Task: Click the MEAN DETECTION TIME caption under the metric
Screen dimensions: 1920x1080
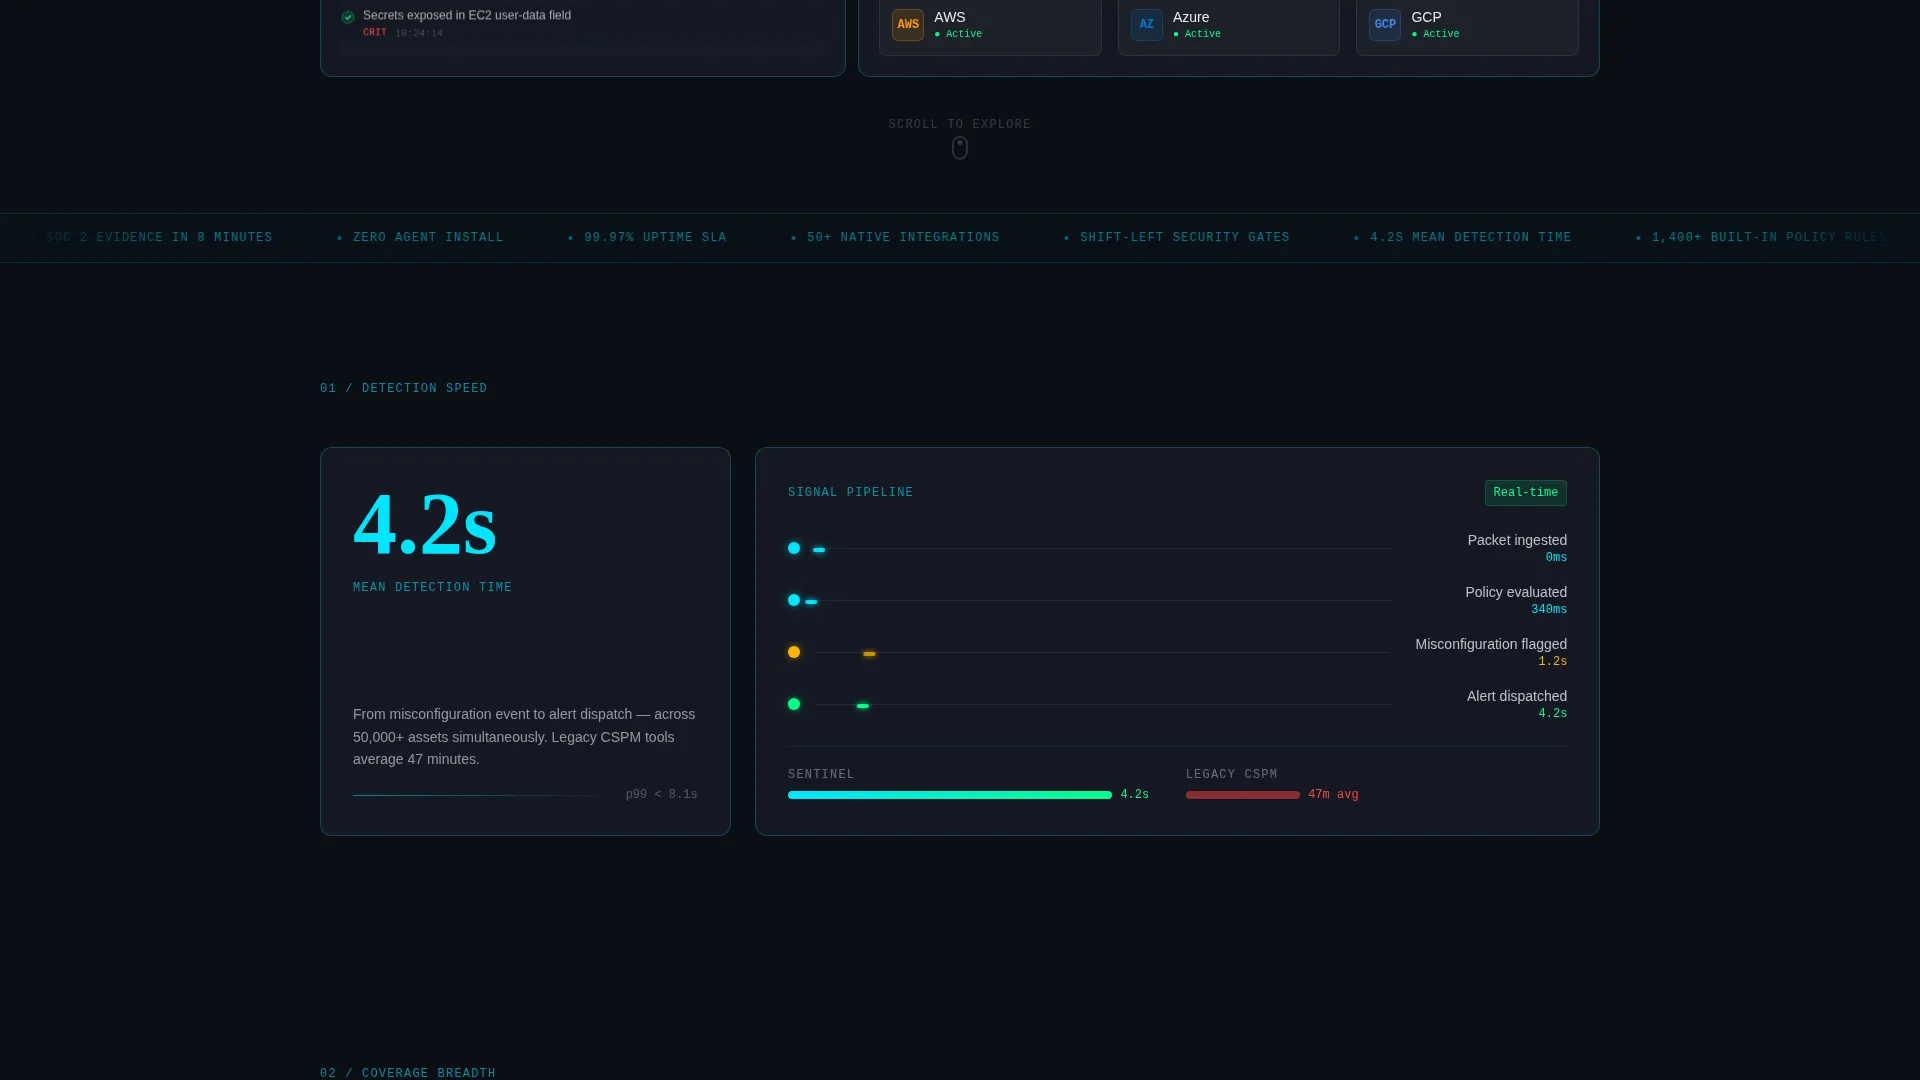Action: 432,587
